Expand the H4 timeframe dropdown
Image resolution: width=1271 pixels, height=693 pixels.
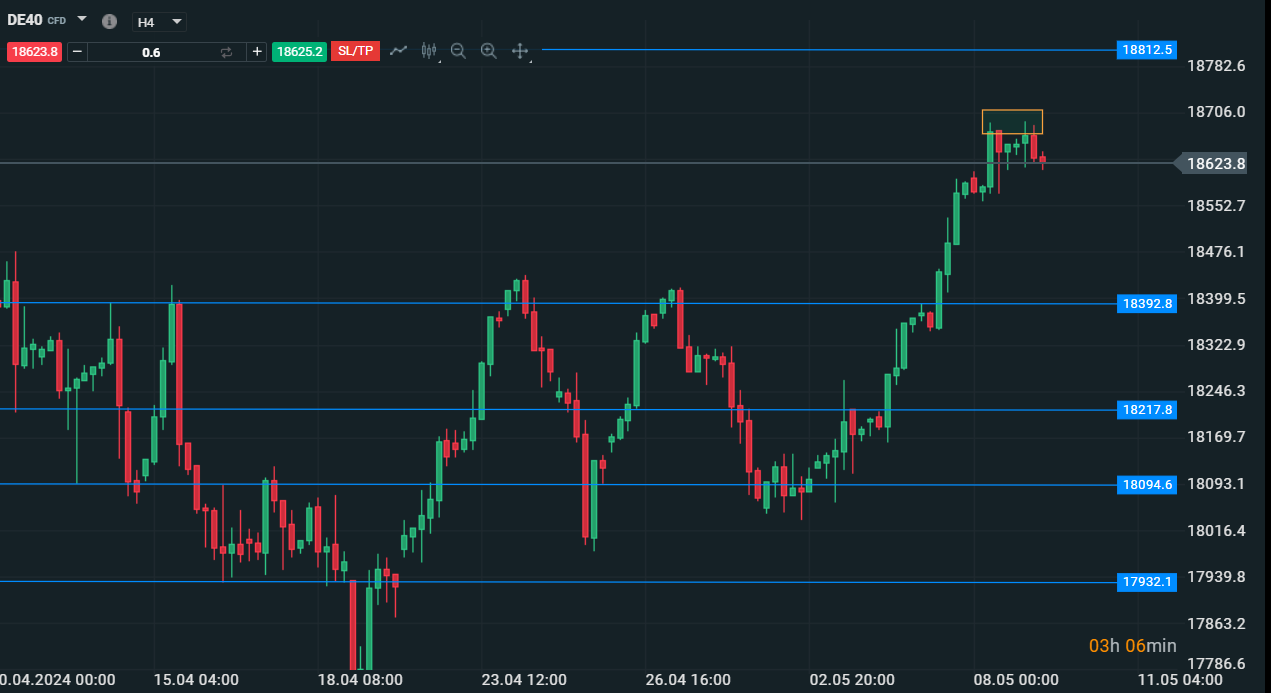(x=160, y=22)
